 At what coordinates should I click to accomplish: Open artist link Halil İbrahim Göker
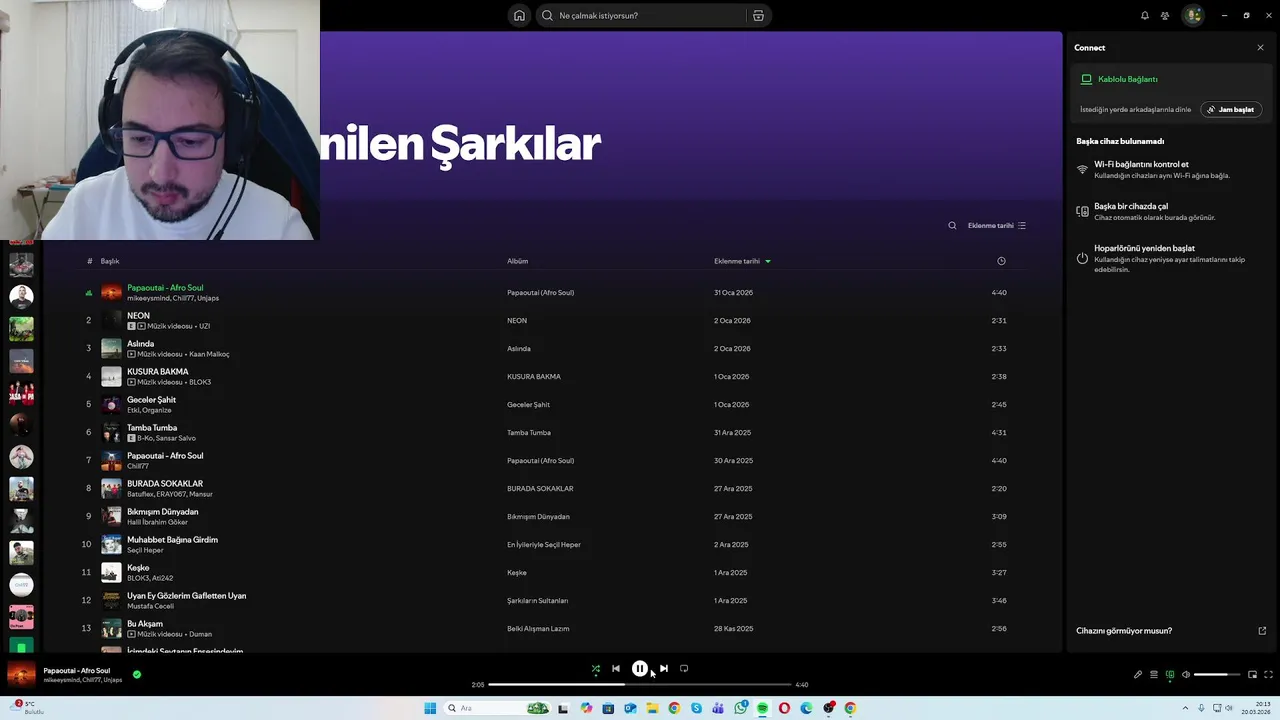pyautogui.click(x=157, y=522)
